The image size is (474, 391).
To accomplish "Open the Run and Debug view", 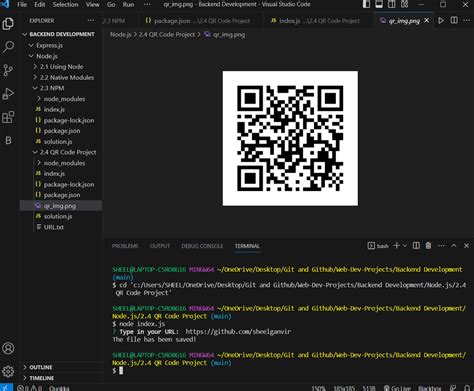I will click(x=8, y=94).
